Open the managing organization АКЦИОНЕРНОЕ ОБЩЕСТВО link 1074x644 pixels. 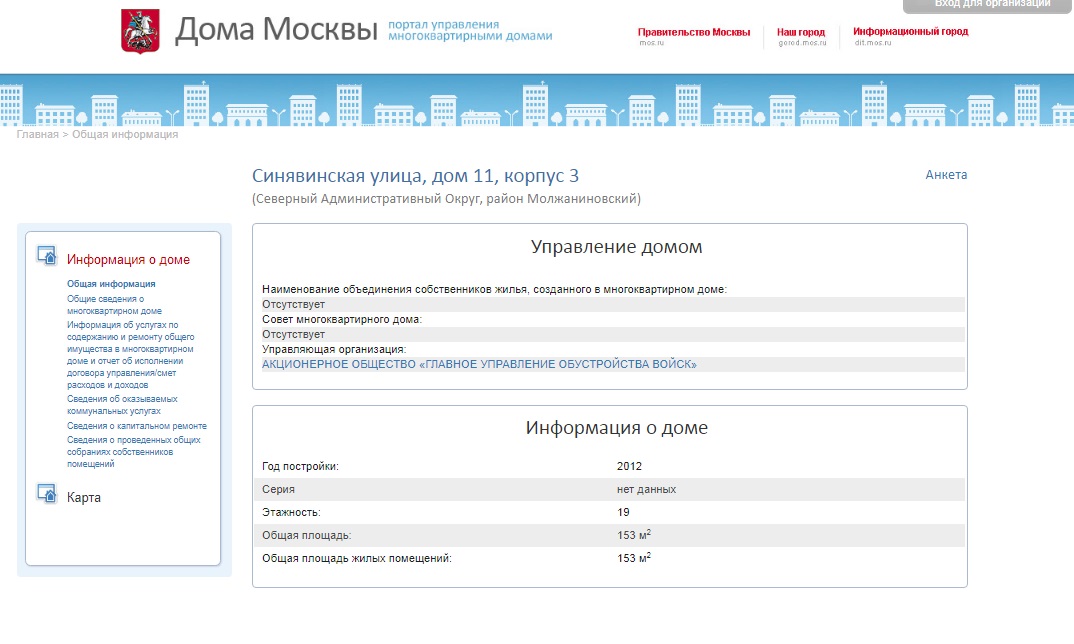pos(479,364)
